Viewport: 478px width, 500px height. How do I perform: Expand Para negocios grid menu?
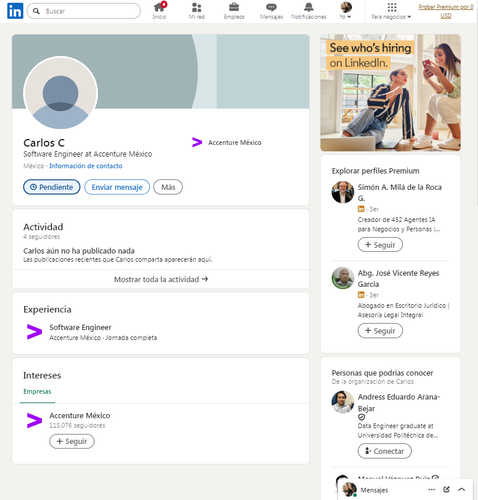(392, 11)
